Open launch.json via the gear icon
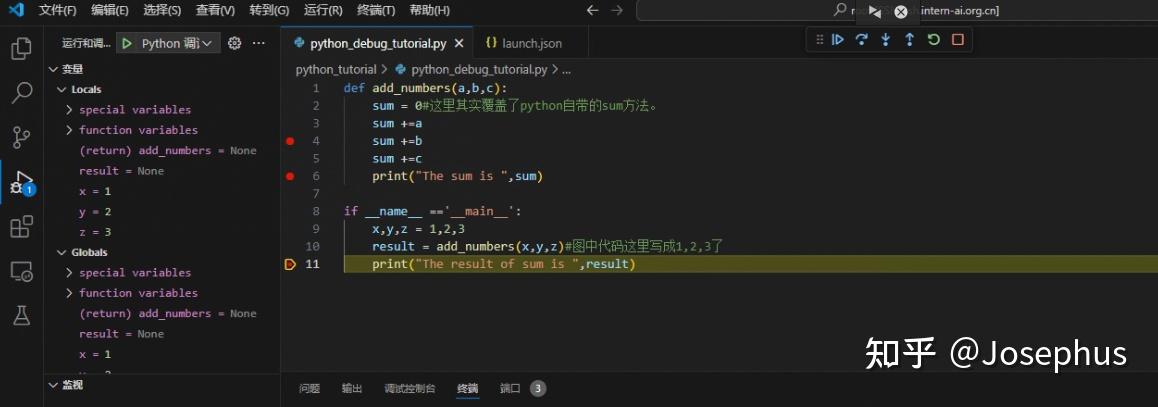This screenshot has width=1158, height=407. pyautogui.click(x=235, y=44)
